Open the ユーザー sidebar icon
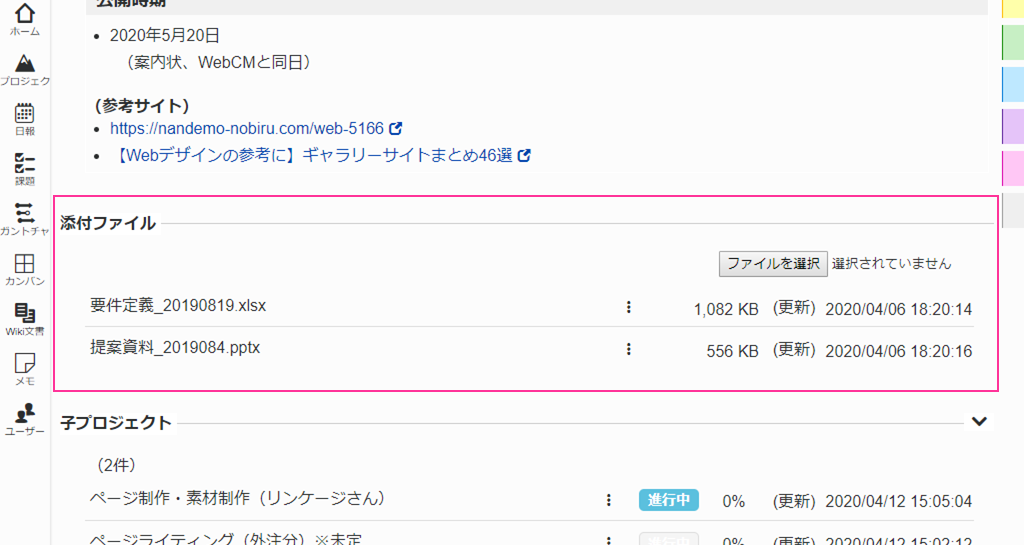1024x545 pixels. [x=25, y=418]
